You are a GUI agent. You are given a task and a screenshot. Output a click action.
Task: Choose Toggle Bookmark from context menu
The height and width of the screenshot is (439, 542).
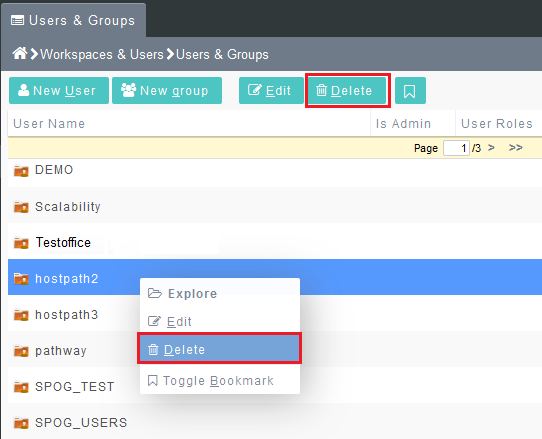coord(220,381)
